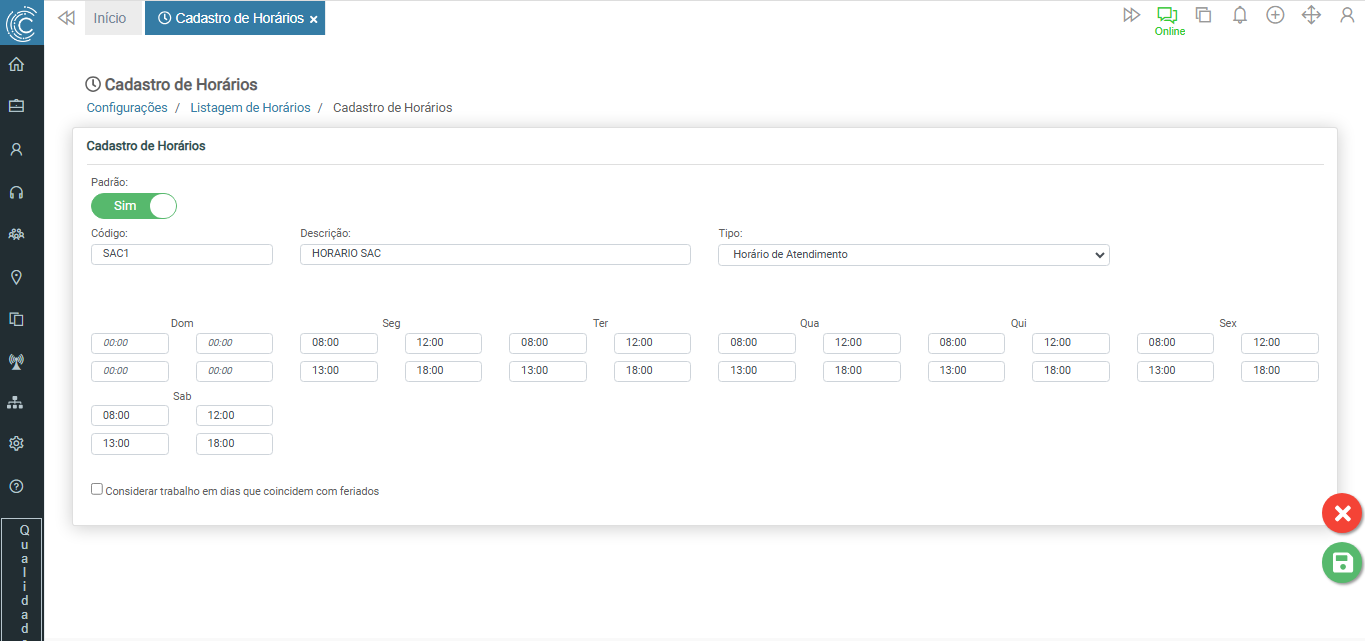Viewport: 1365px width, 641px height.
Task: Collapse the sidebar with double-left arrow
Action: click(x=67, y=18)
